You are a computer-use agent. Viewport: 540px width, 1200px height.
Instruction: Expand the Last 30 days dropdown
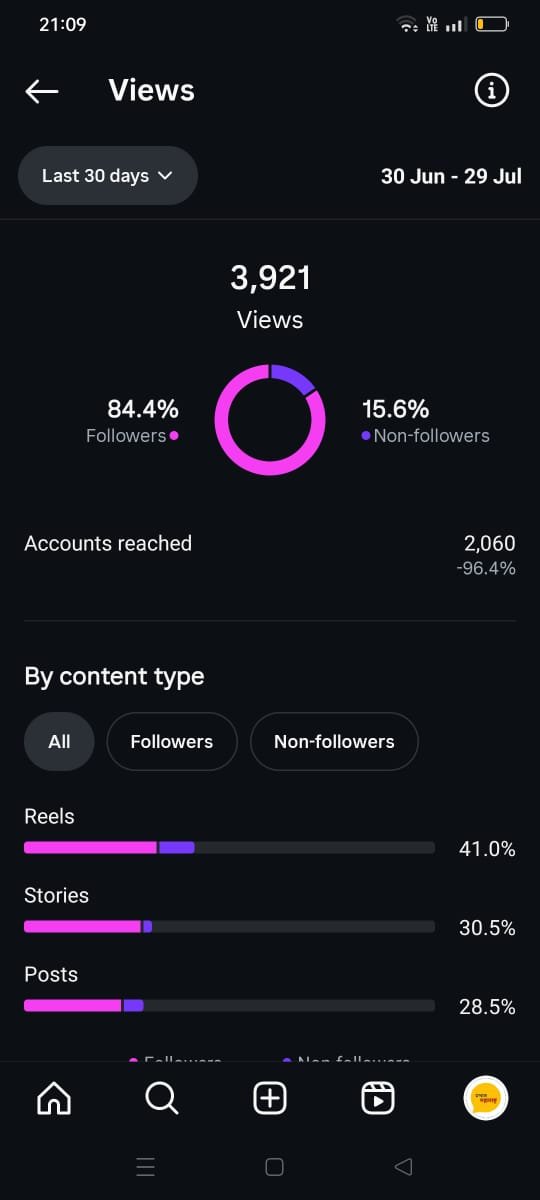click(108, 176)
